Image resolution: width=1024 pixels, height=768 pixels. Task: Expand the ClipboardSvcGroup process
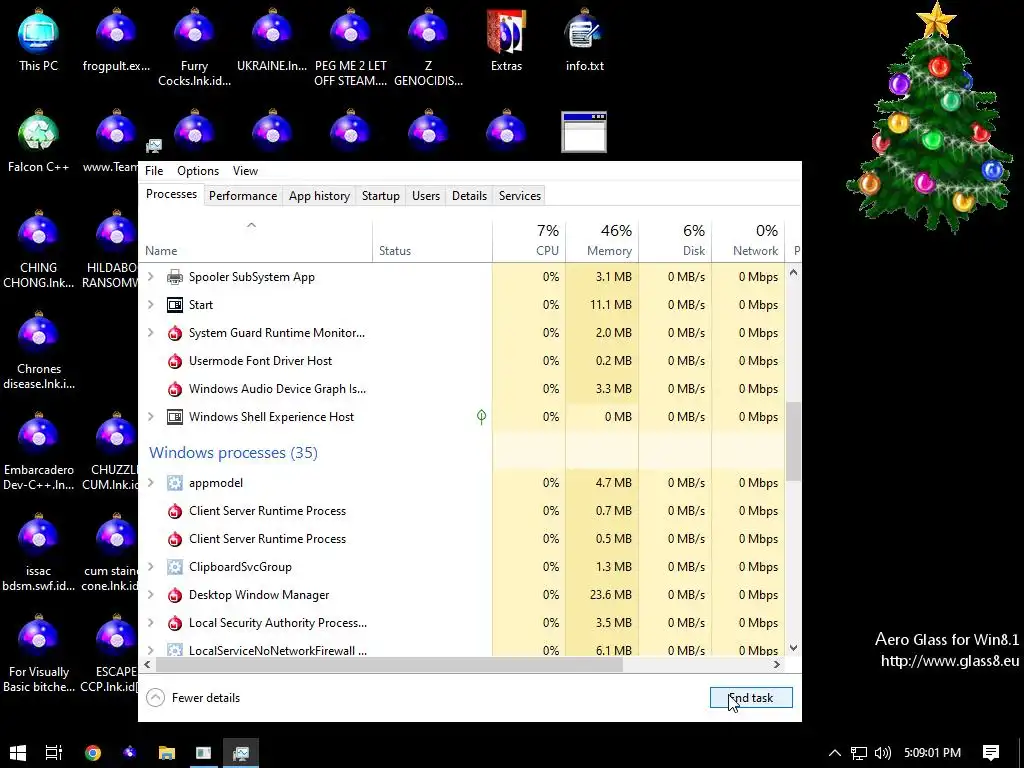point(151,567)
